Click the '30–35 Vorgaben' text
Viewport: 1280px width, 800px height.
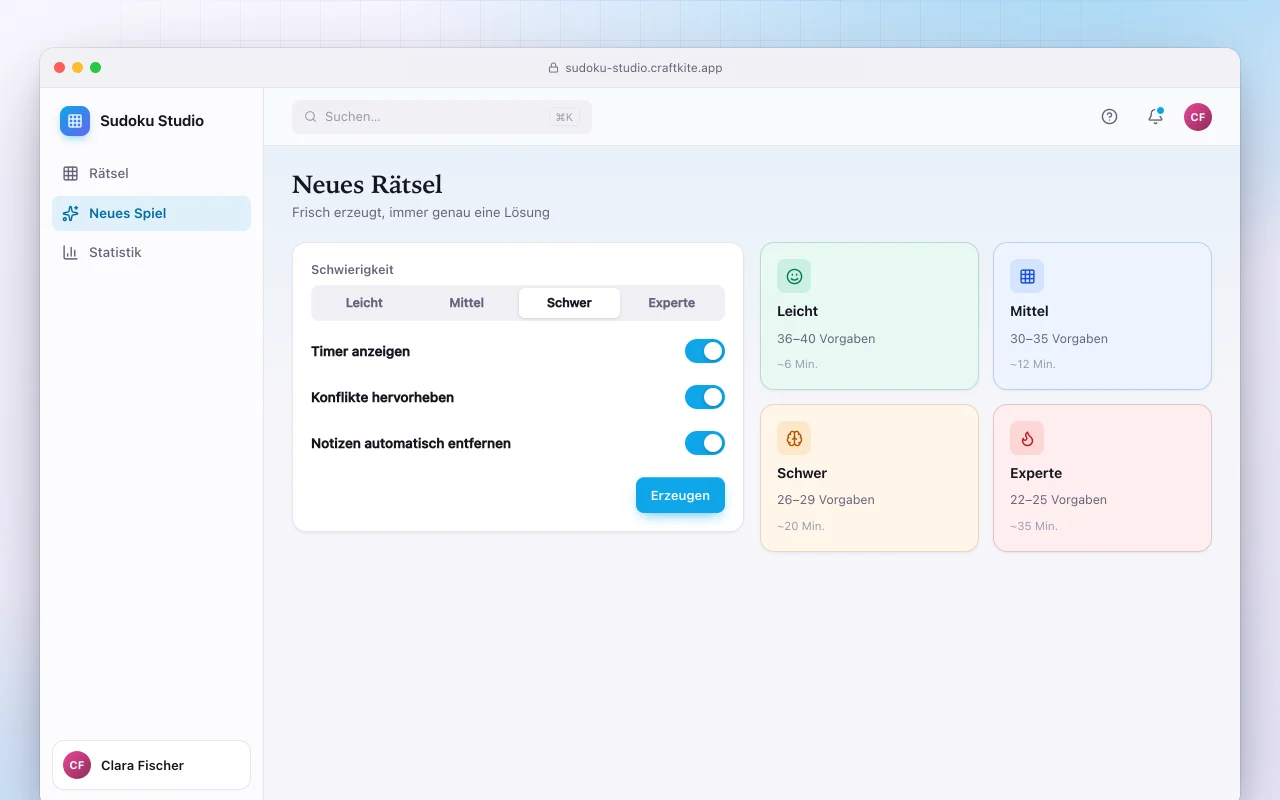click(1059, 338)
